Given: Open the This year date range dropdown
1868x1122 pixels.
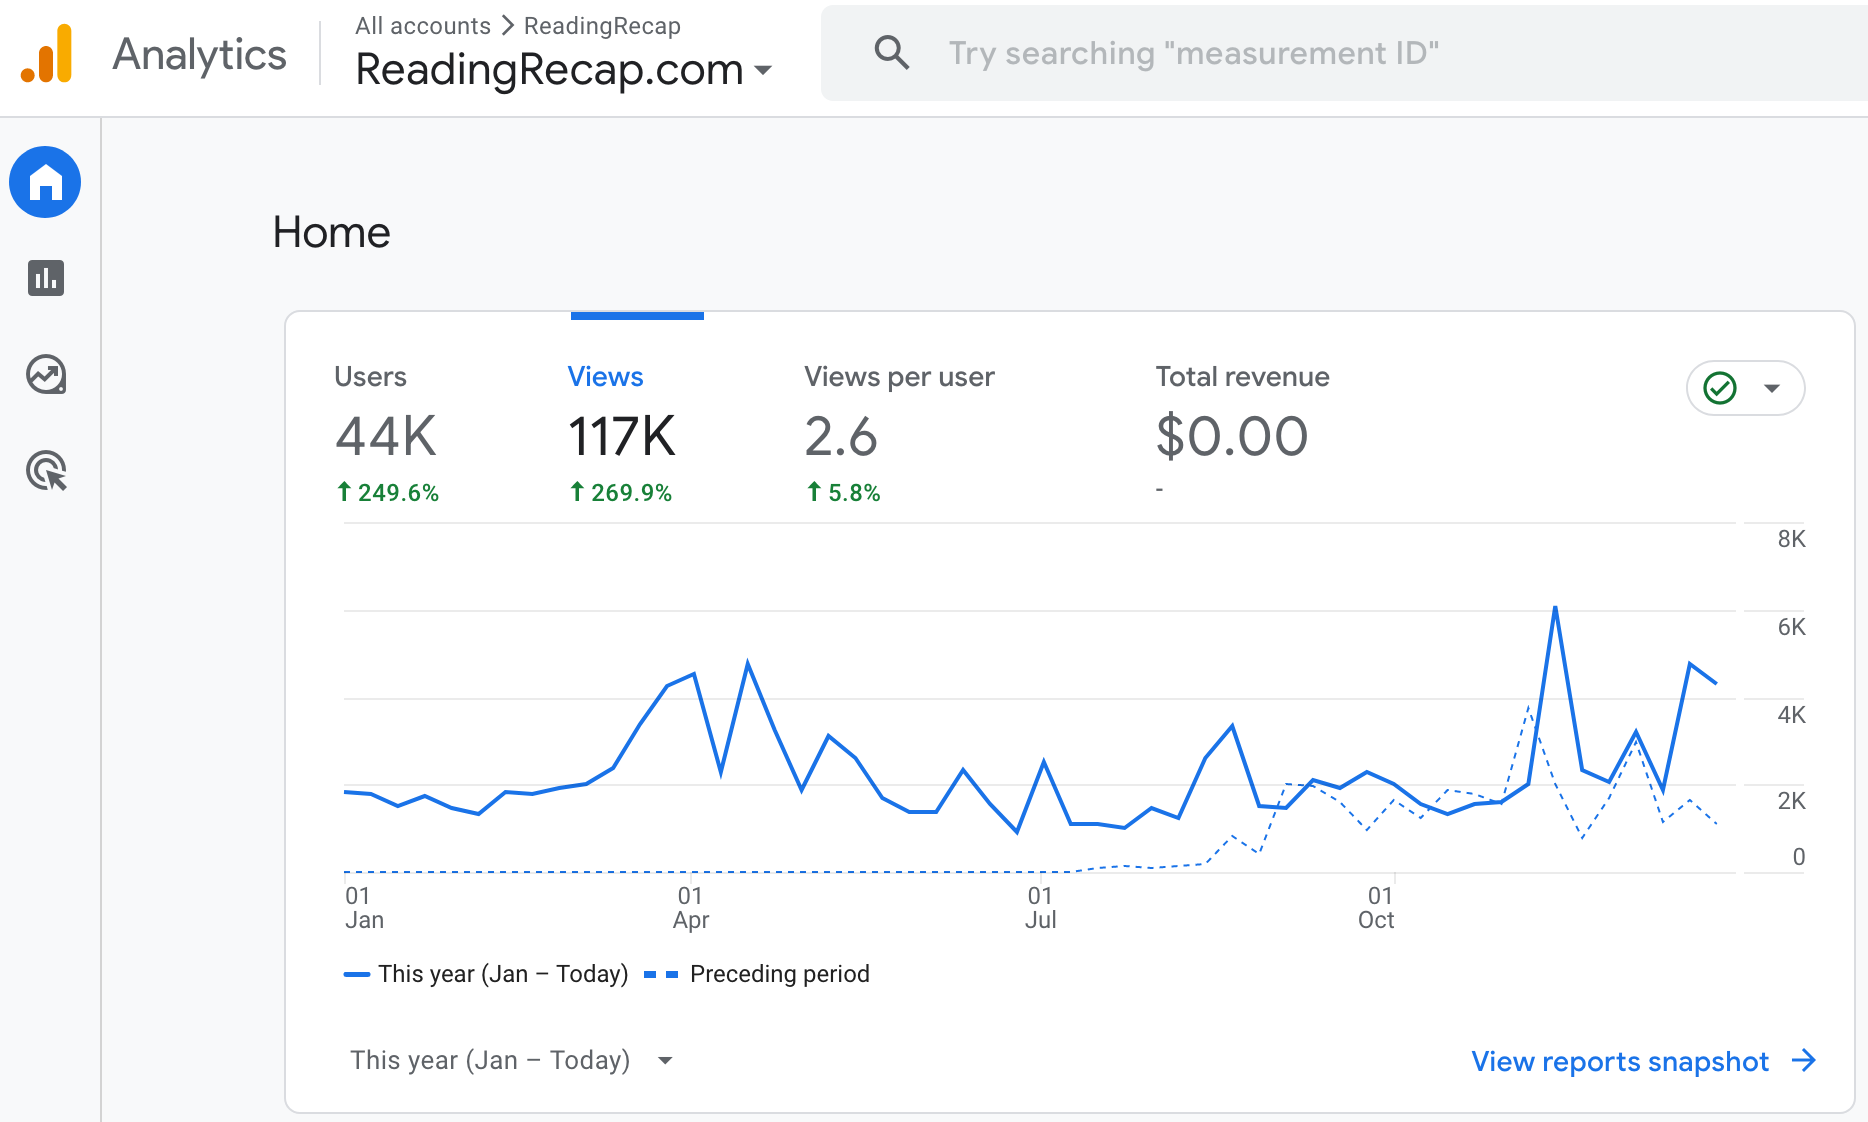Looking at the screenshot, I should pyautogui.click(x=511, y=1060).
